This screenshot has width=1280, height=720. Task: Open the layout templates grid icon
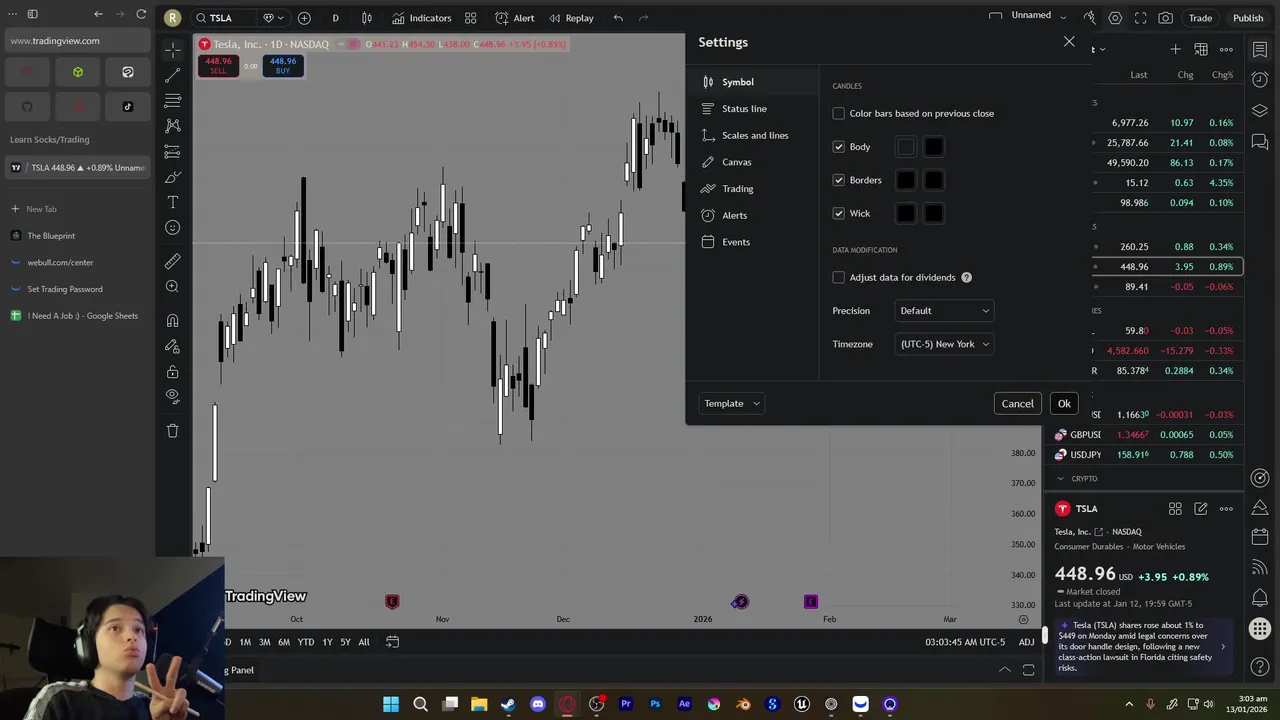[x=470, y=18]
